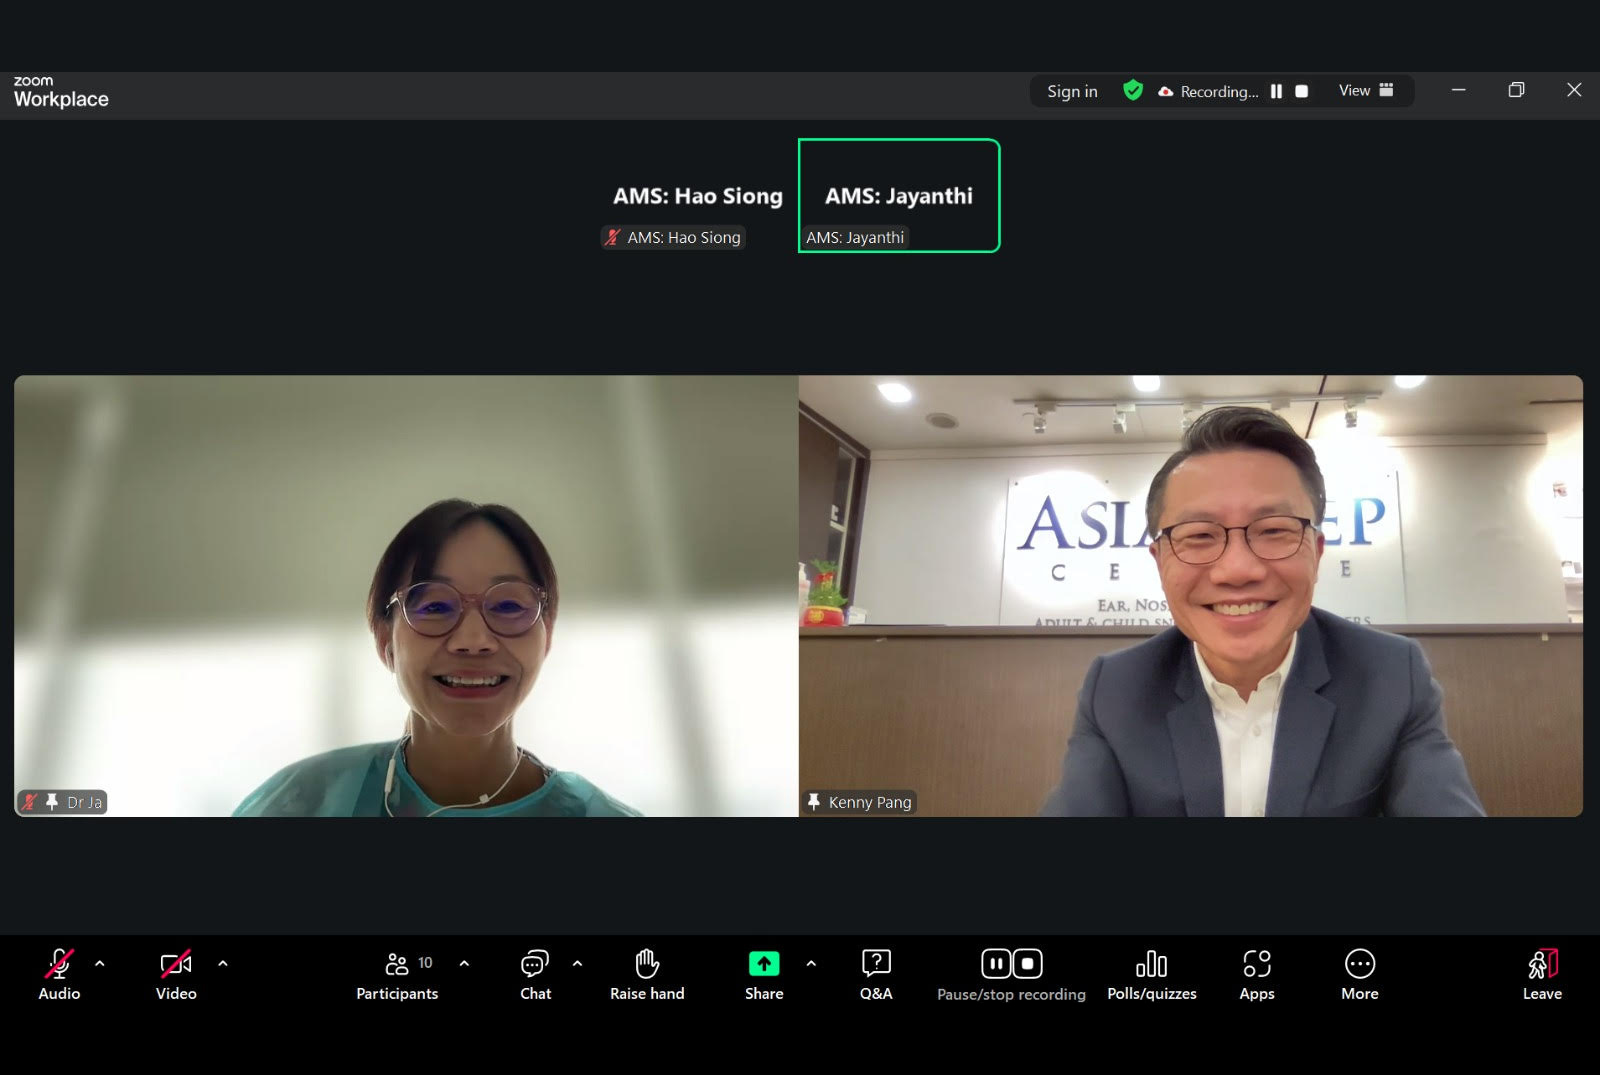Open the View layout menu
1600x1075 pixels.
pyautogui.click(x=1366, y=91)
